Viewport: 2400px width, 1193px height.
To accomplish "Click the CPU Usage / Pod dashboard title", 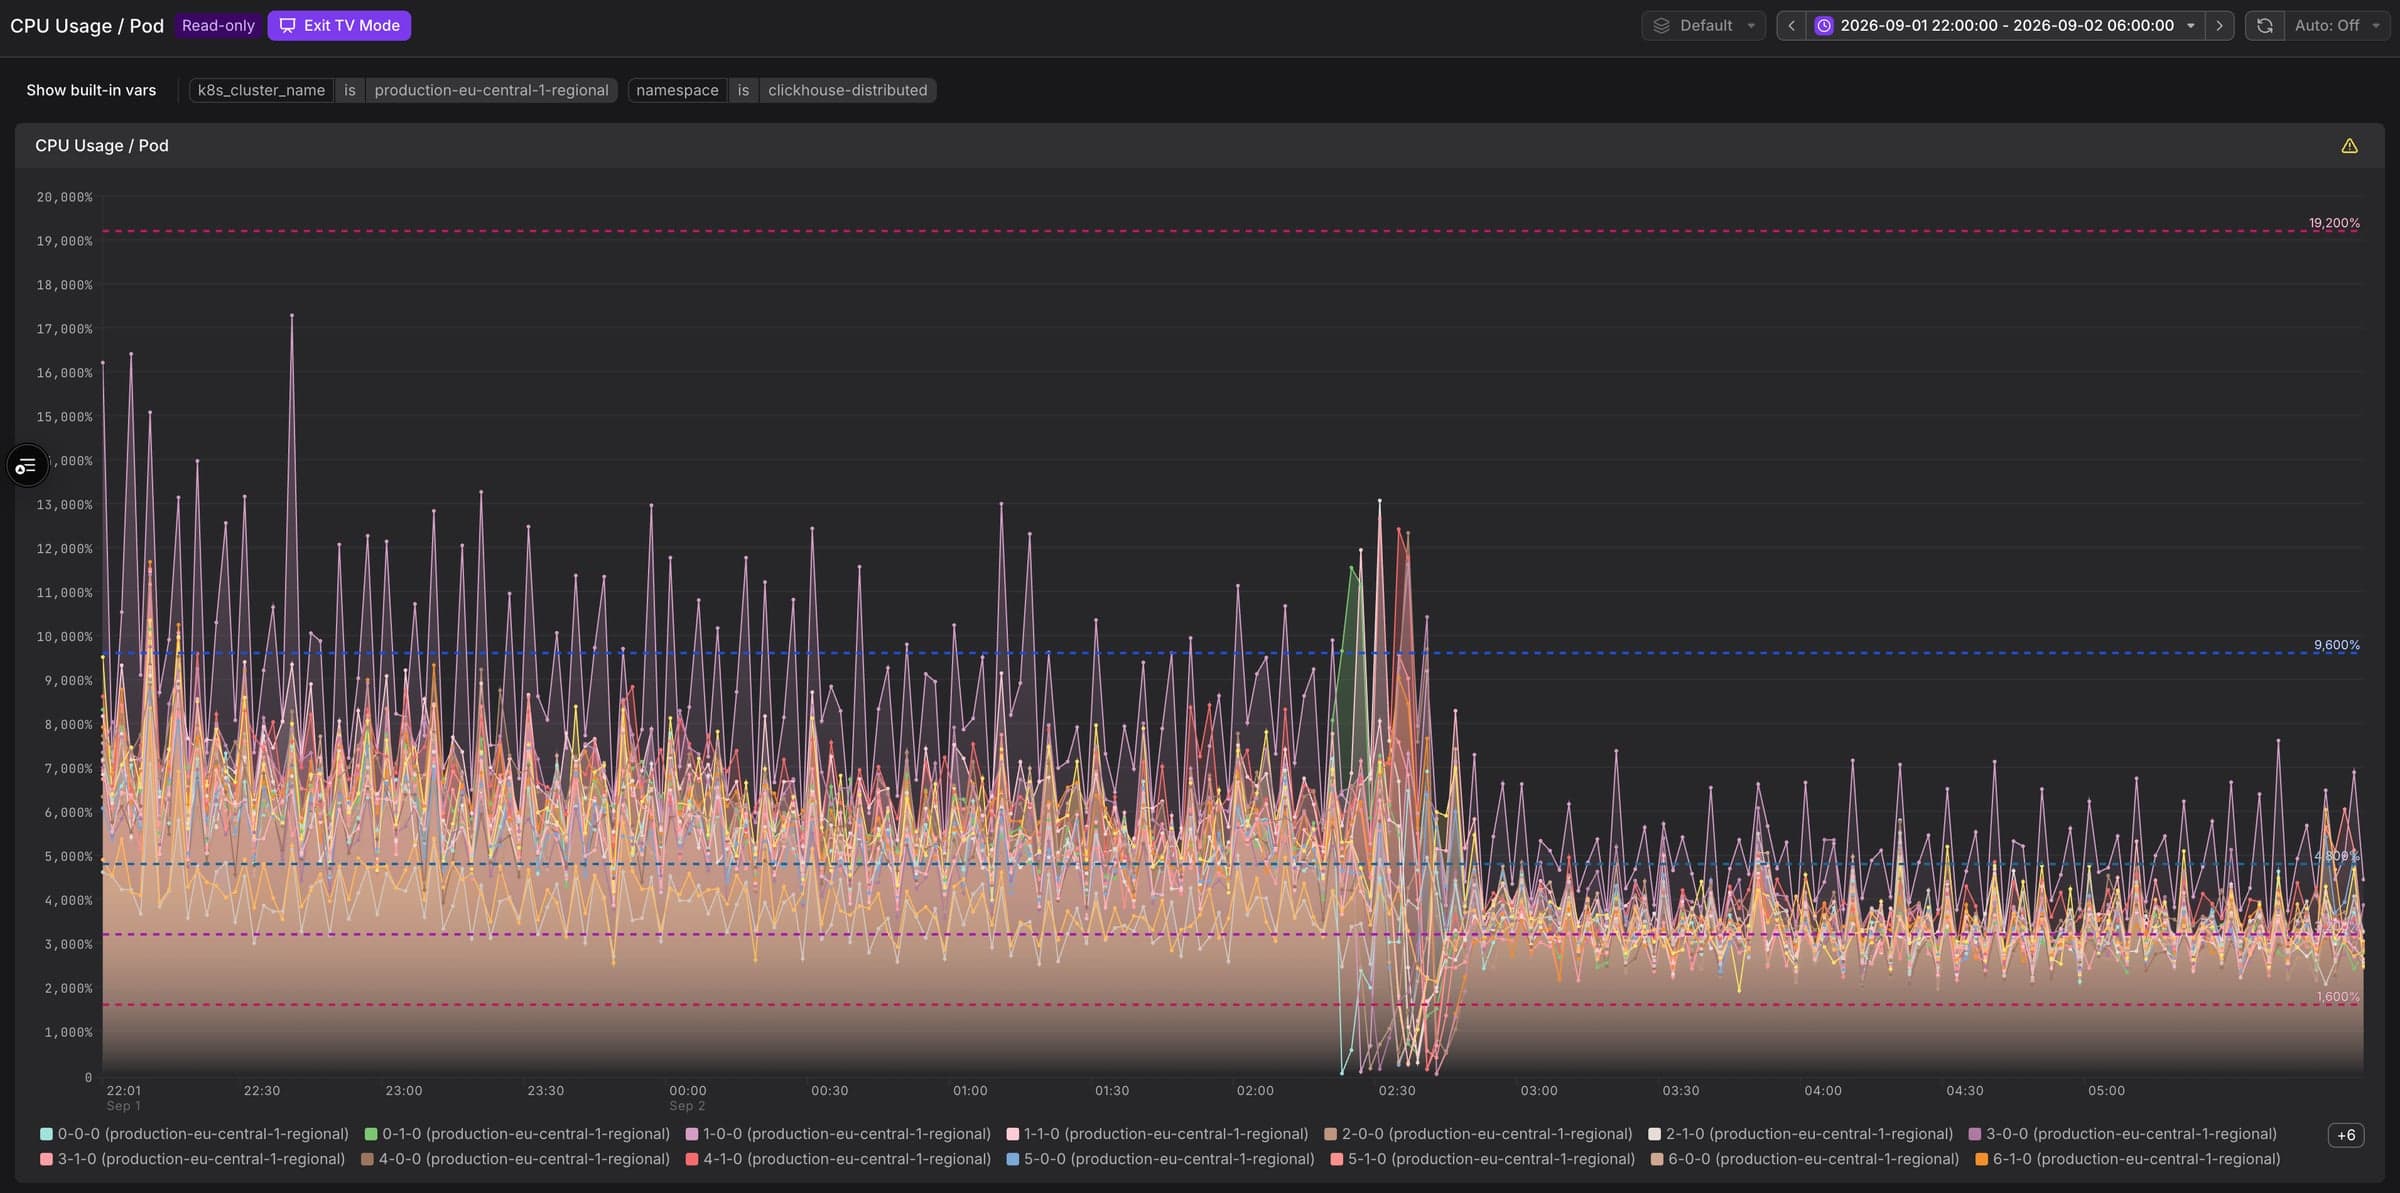I will [87, 26].
